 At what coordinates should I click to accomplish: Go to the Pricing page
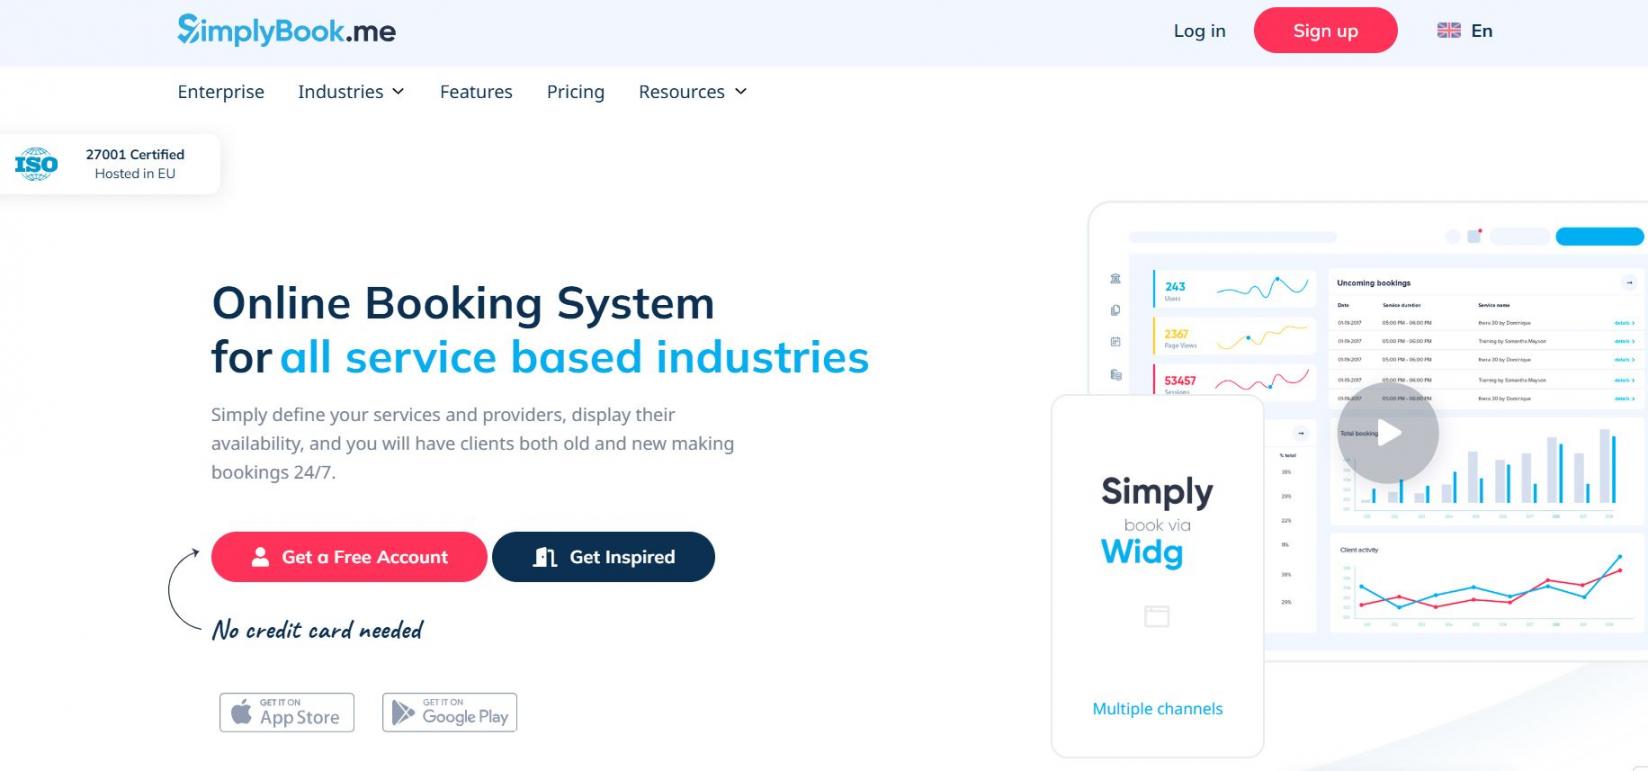(x=575, y=92)
